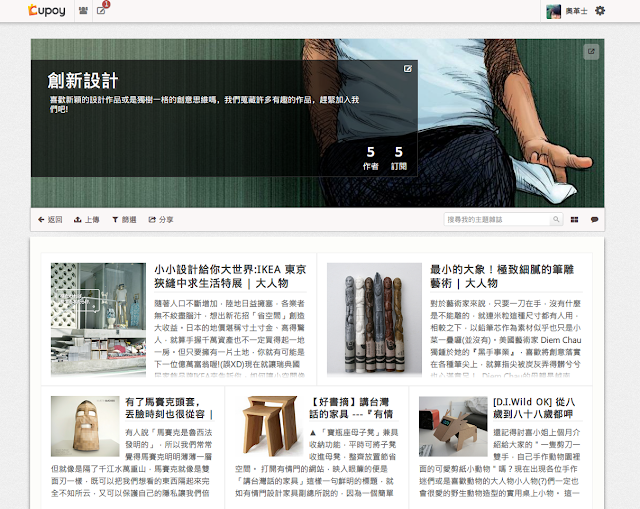
Task: View the 5 訂閱 subscriber count
Action: click(x=399, y=158)
